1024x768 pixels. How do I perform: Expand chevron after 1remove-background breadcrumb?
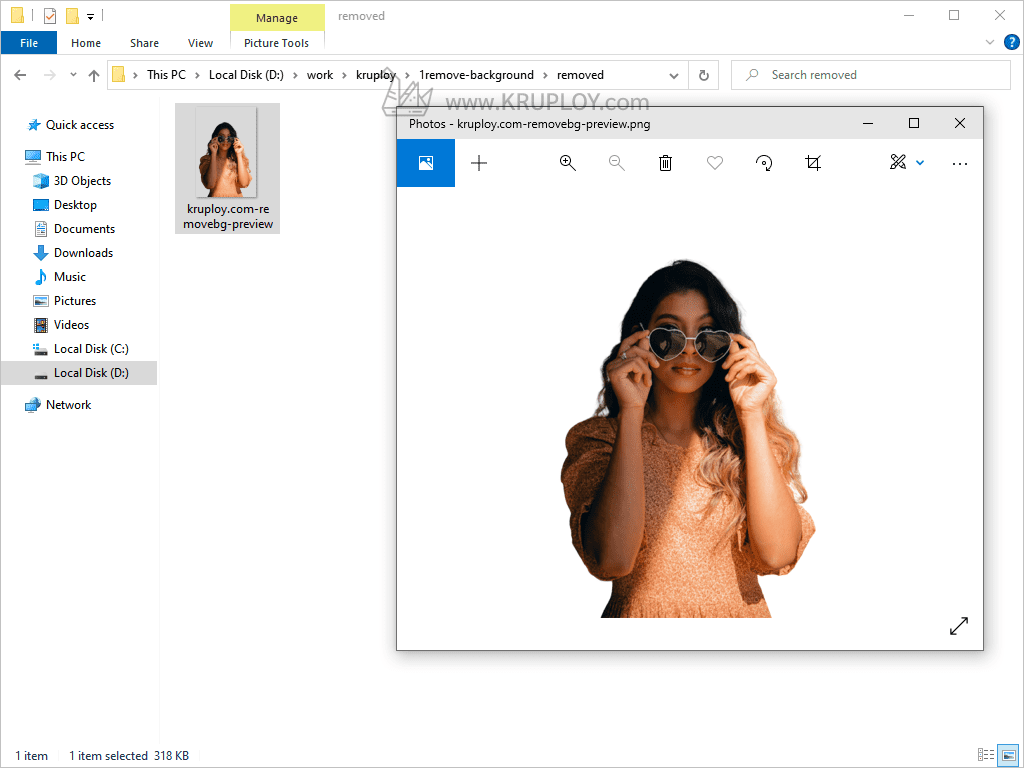(545, 76)
